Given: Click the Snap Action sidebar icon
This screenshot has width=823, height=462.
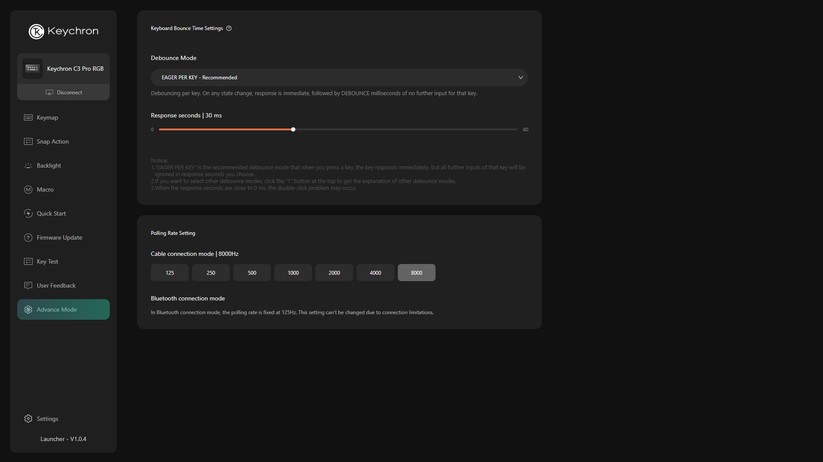Looking at the screenshot, I should coord(28,142).
